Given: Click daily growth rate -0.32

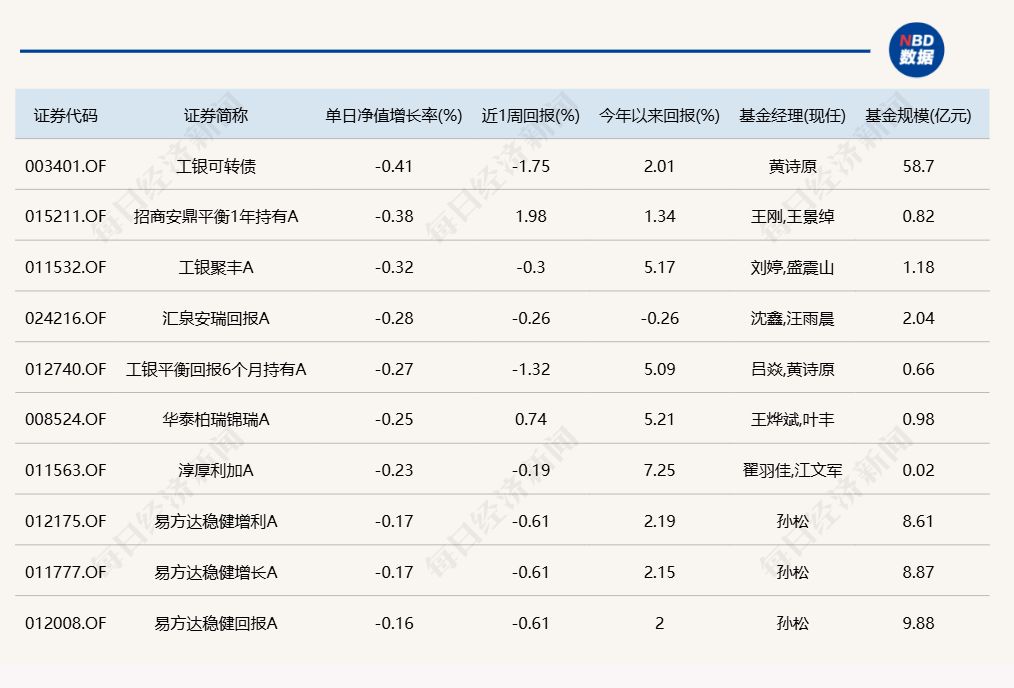Looking at the screenshot, I should (394, 267).
